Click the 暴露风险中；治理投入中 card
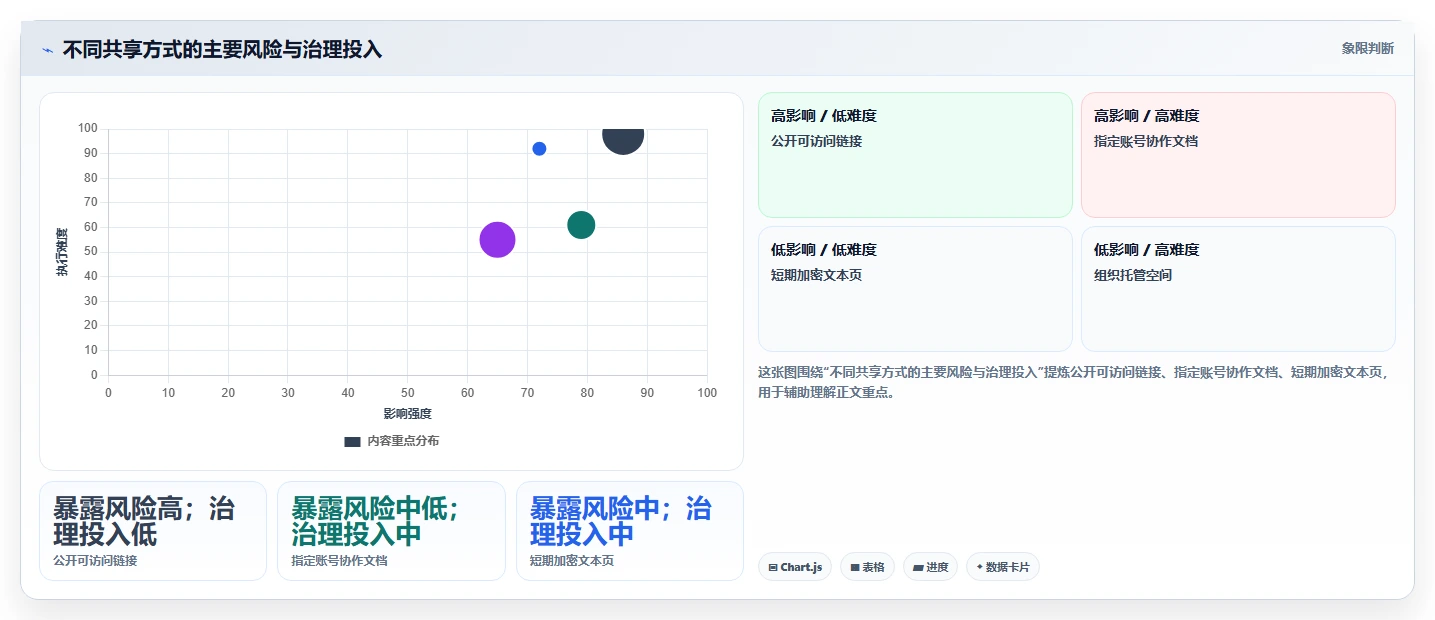The height and width of the screenshot is (620, 1435). [630, 531]
